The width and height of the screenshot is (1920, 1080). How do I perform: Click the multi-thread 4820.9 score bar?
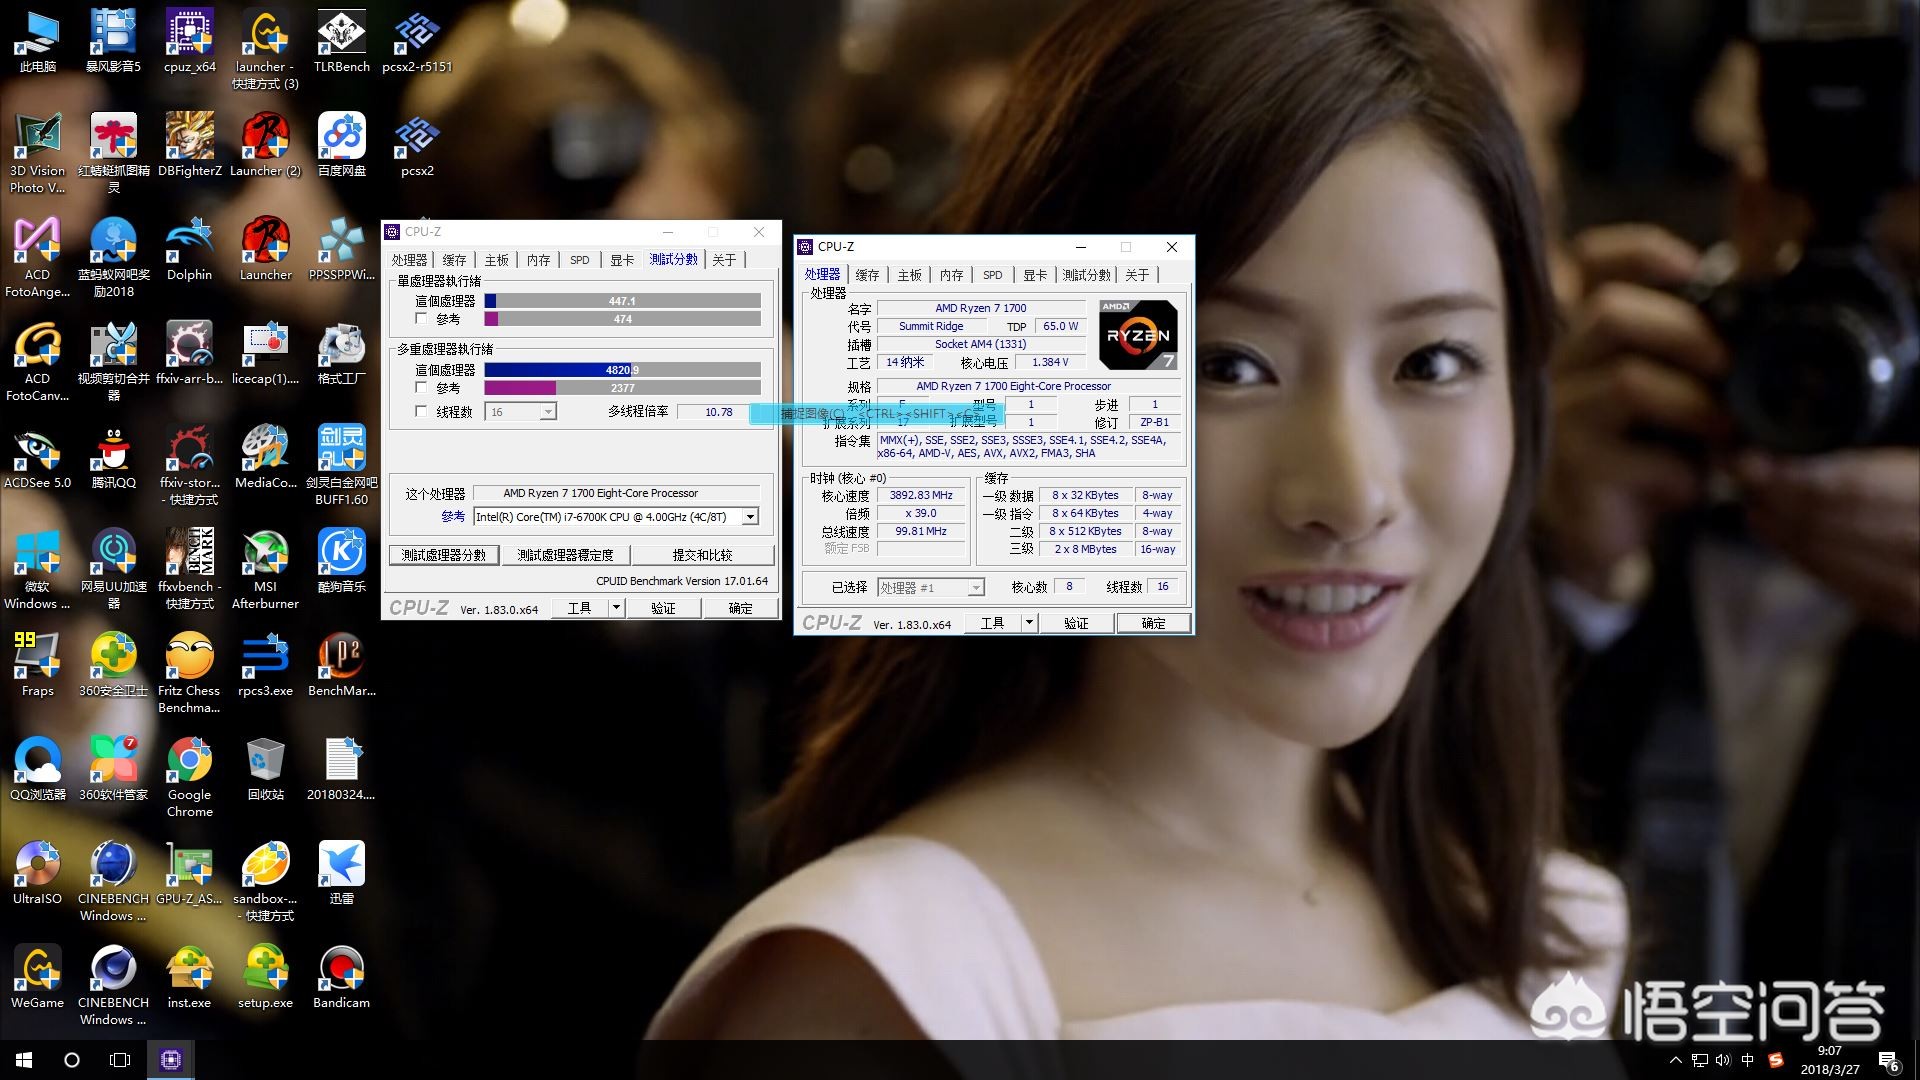(622, 370)
